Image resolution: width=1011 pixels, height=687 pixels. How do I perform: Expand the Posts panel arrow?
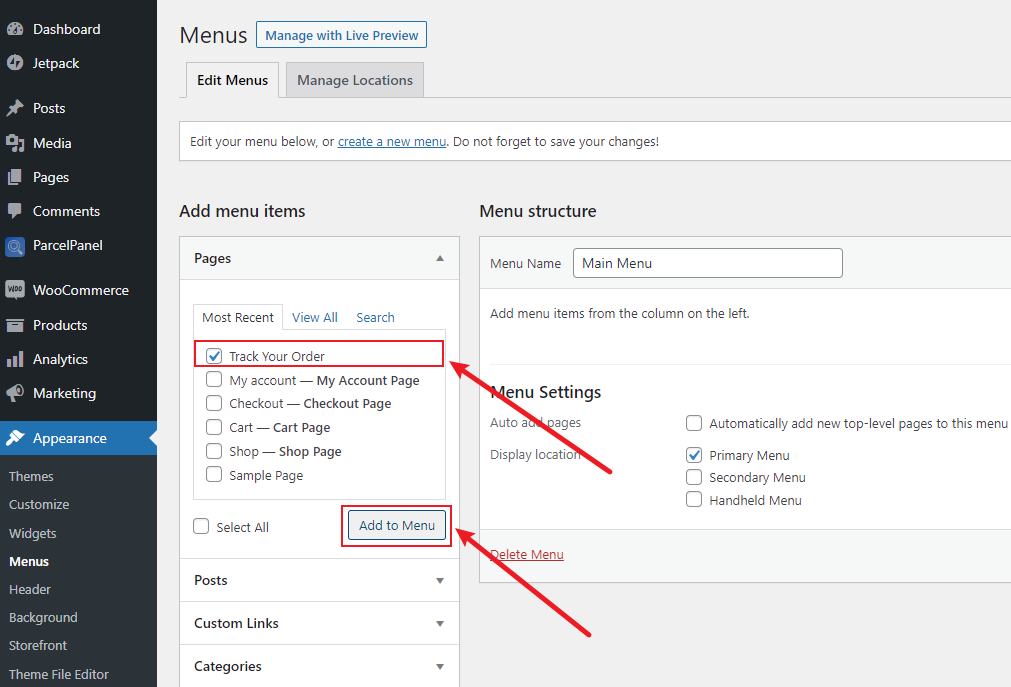[440, 581]
